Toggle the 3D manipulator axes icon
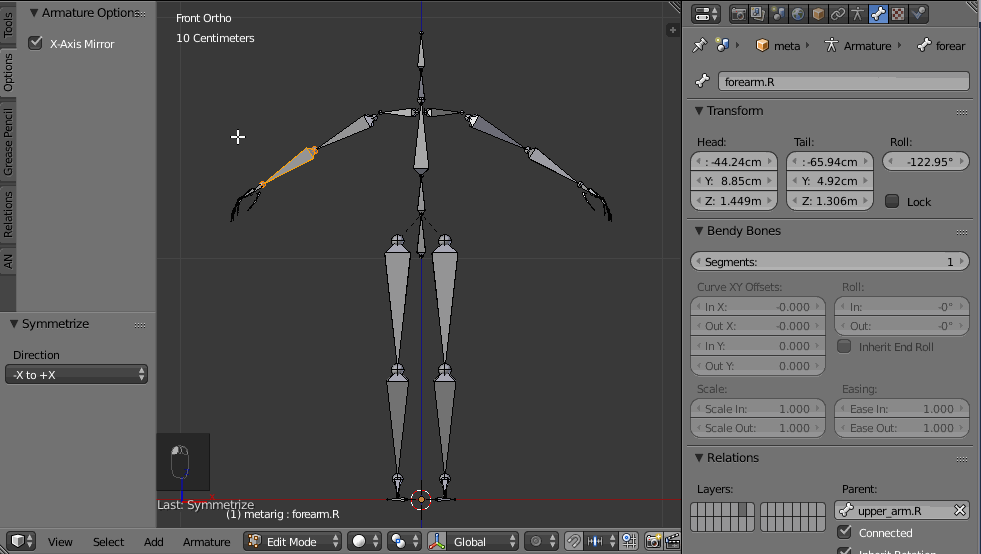Image resolution: width=981 pixels, height=554 pixels. point(437,541)
